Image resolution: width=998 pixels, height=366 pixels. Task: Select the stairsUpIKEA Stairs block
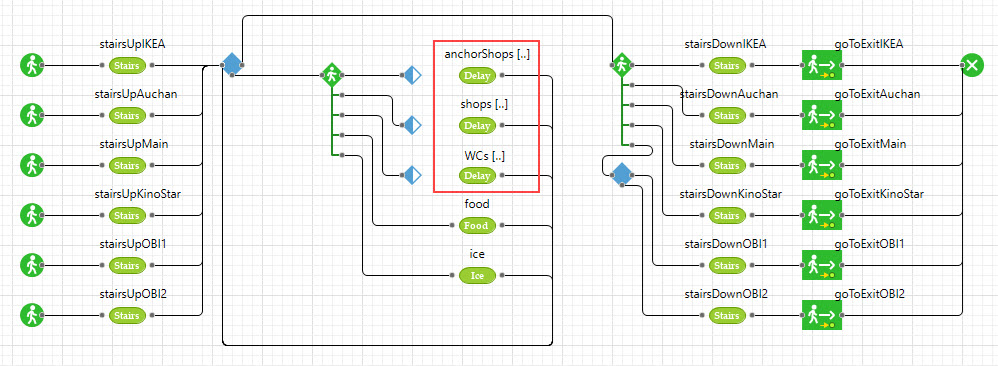[127, 66]
